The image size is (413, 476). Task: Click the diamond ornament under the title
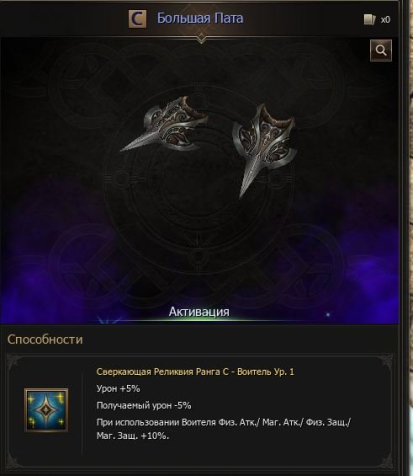pos(201,38)
